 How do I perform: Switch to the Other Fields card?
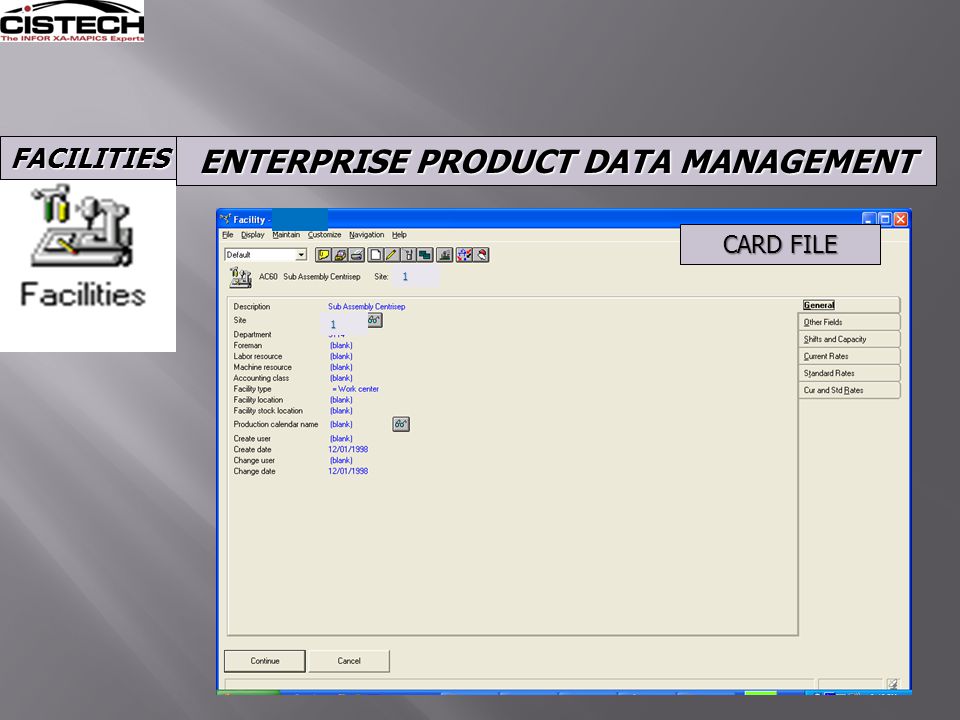point(850,322)
